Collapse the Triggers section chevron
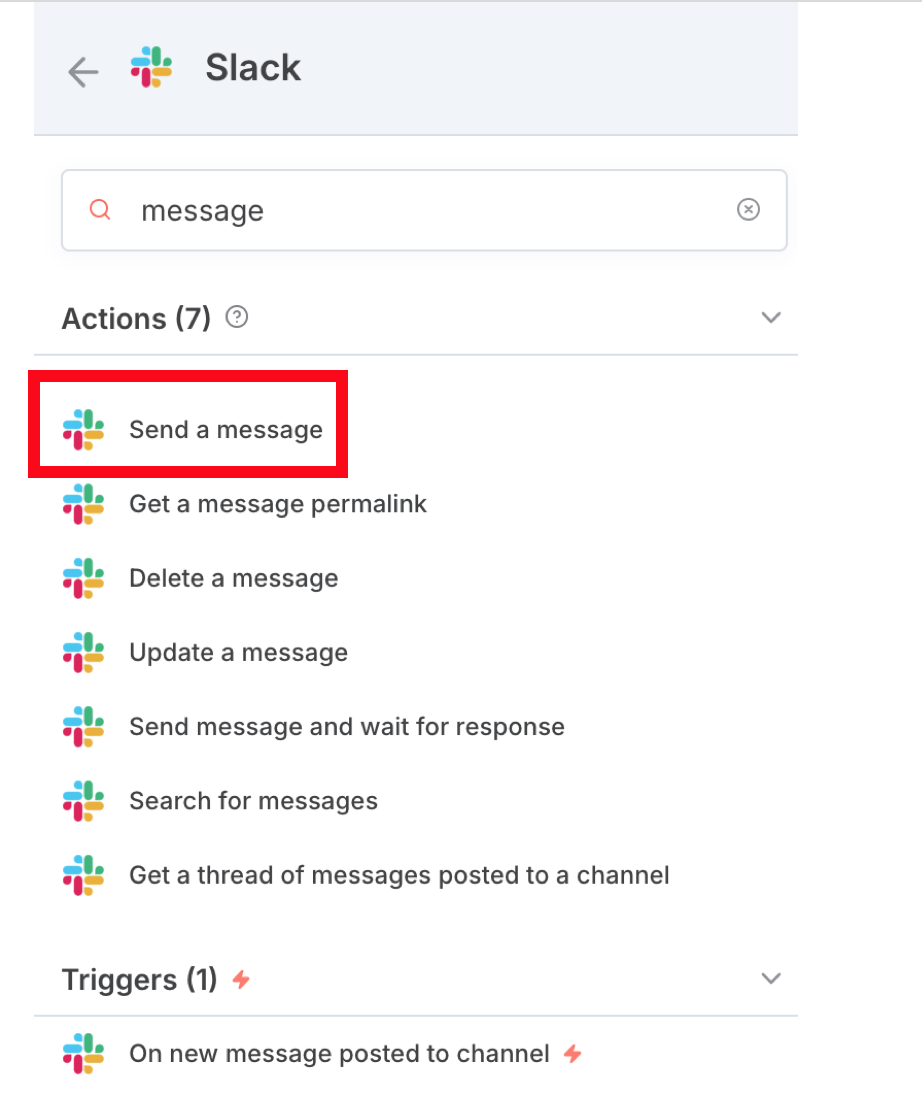The width and height of the screenshot is (922, 1114). [x=771, y=978]
